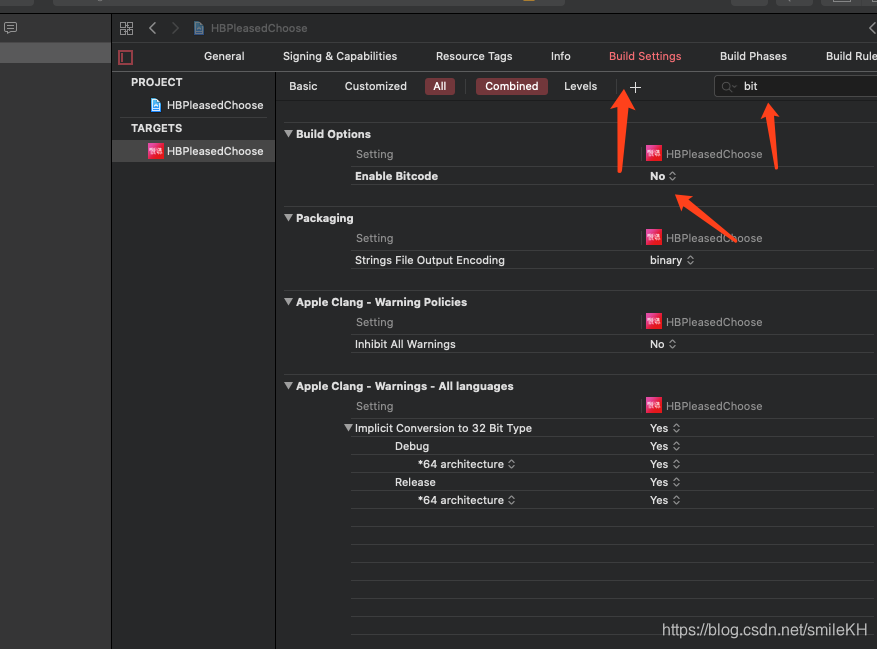Switch to Levels view mode
The image size is (877, 649).
coord(580,86)
